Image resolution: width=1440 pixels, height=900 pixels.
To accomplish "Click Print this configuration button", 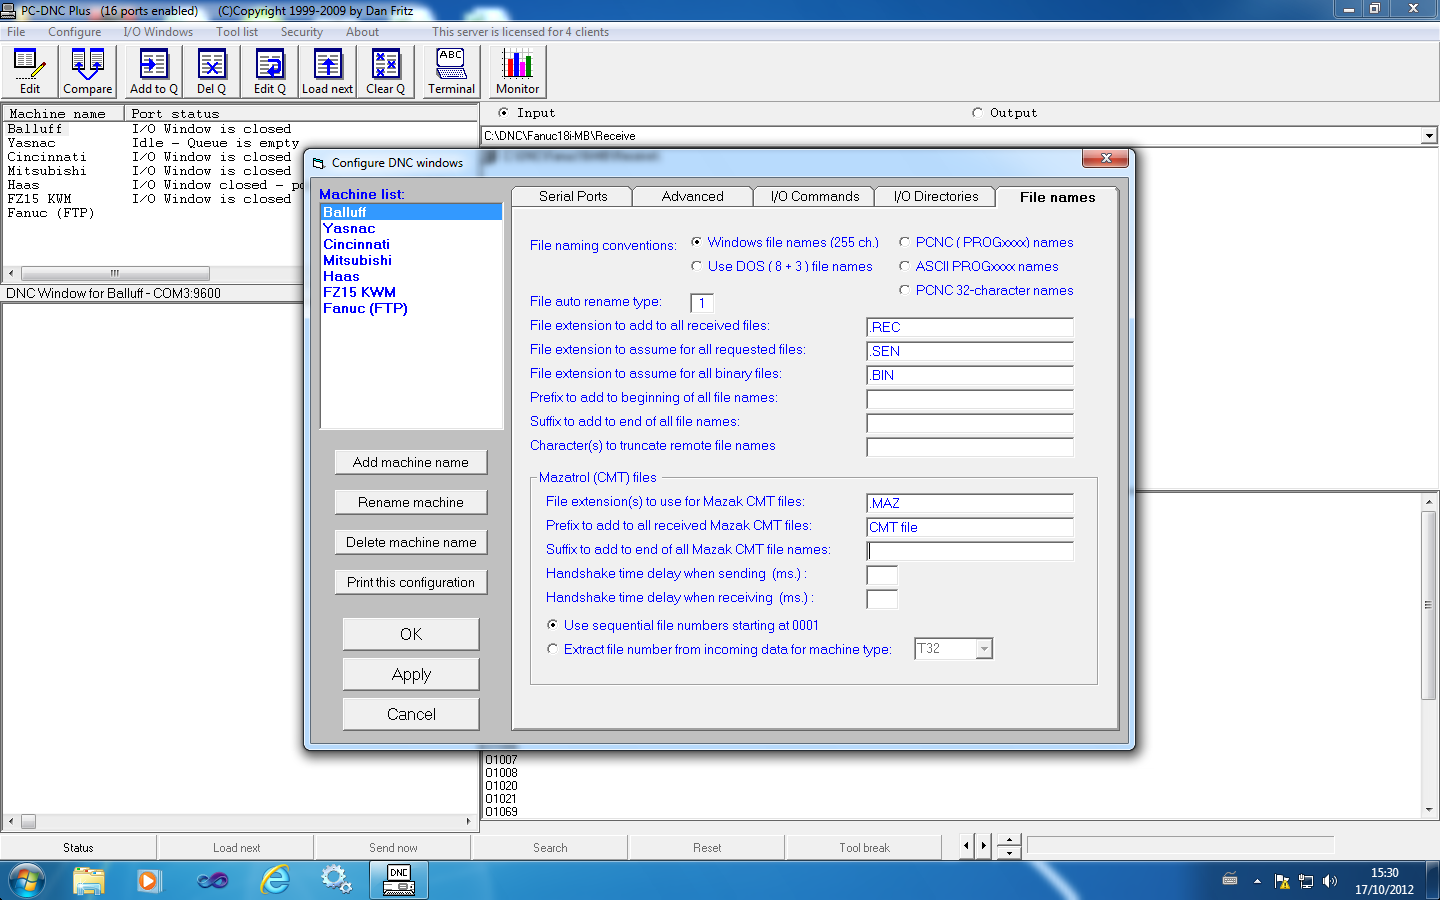I will point(411,582).
